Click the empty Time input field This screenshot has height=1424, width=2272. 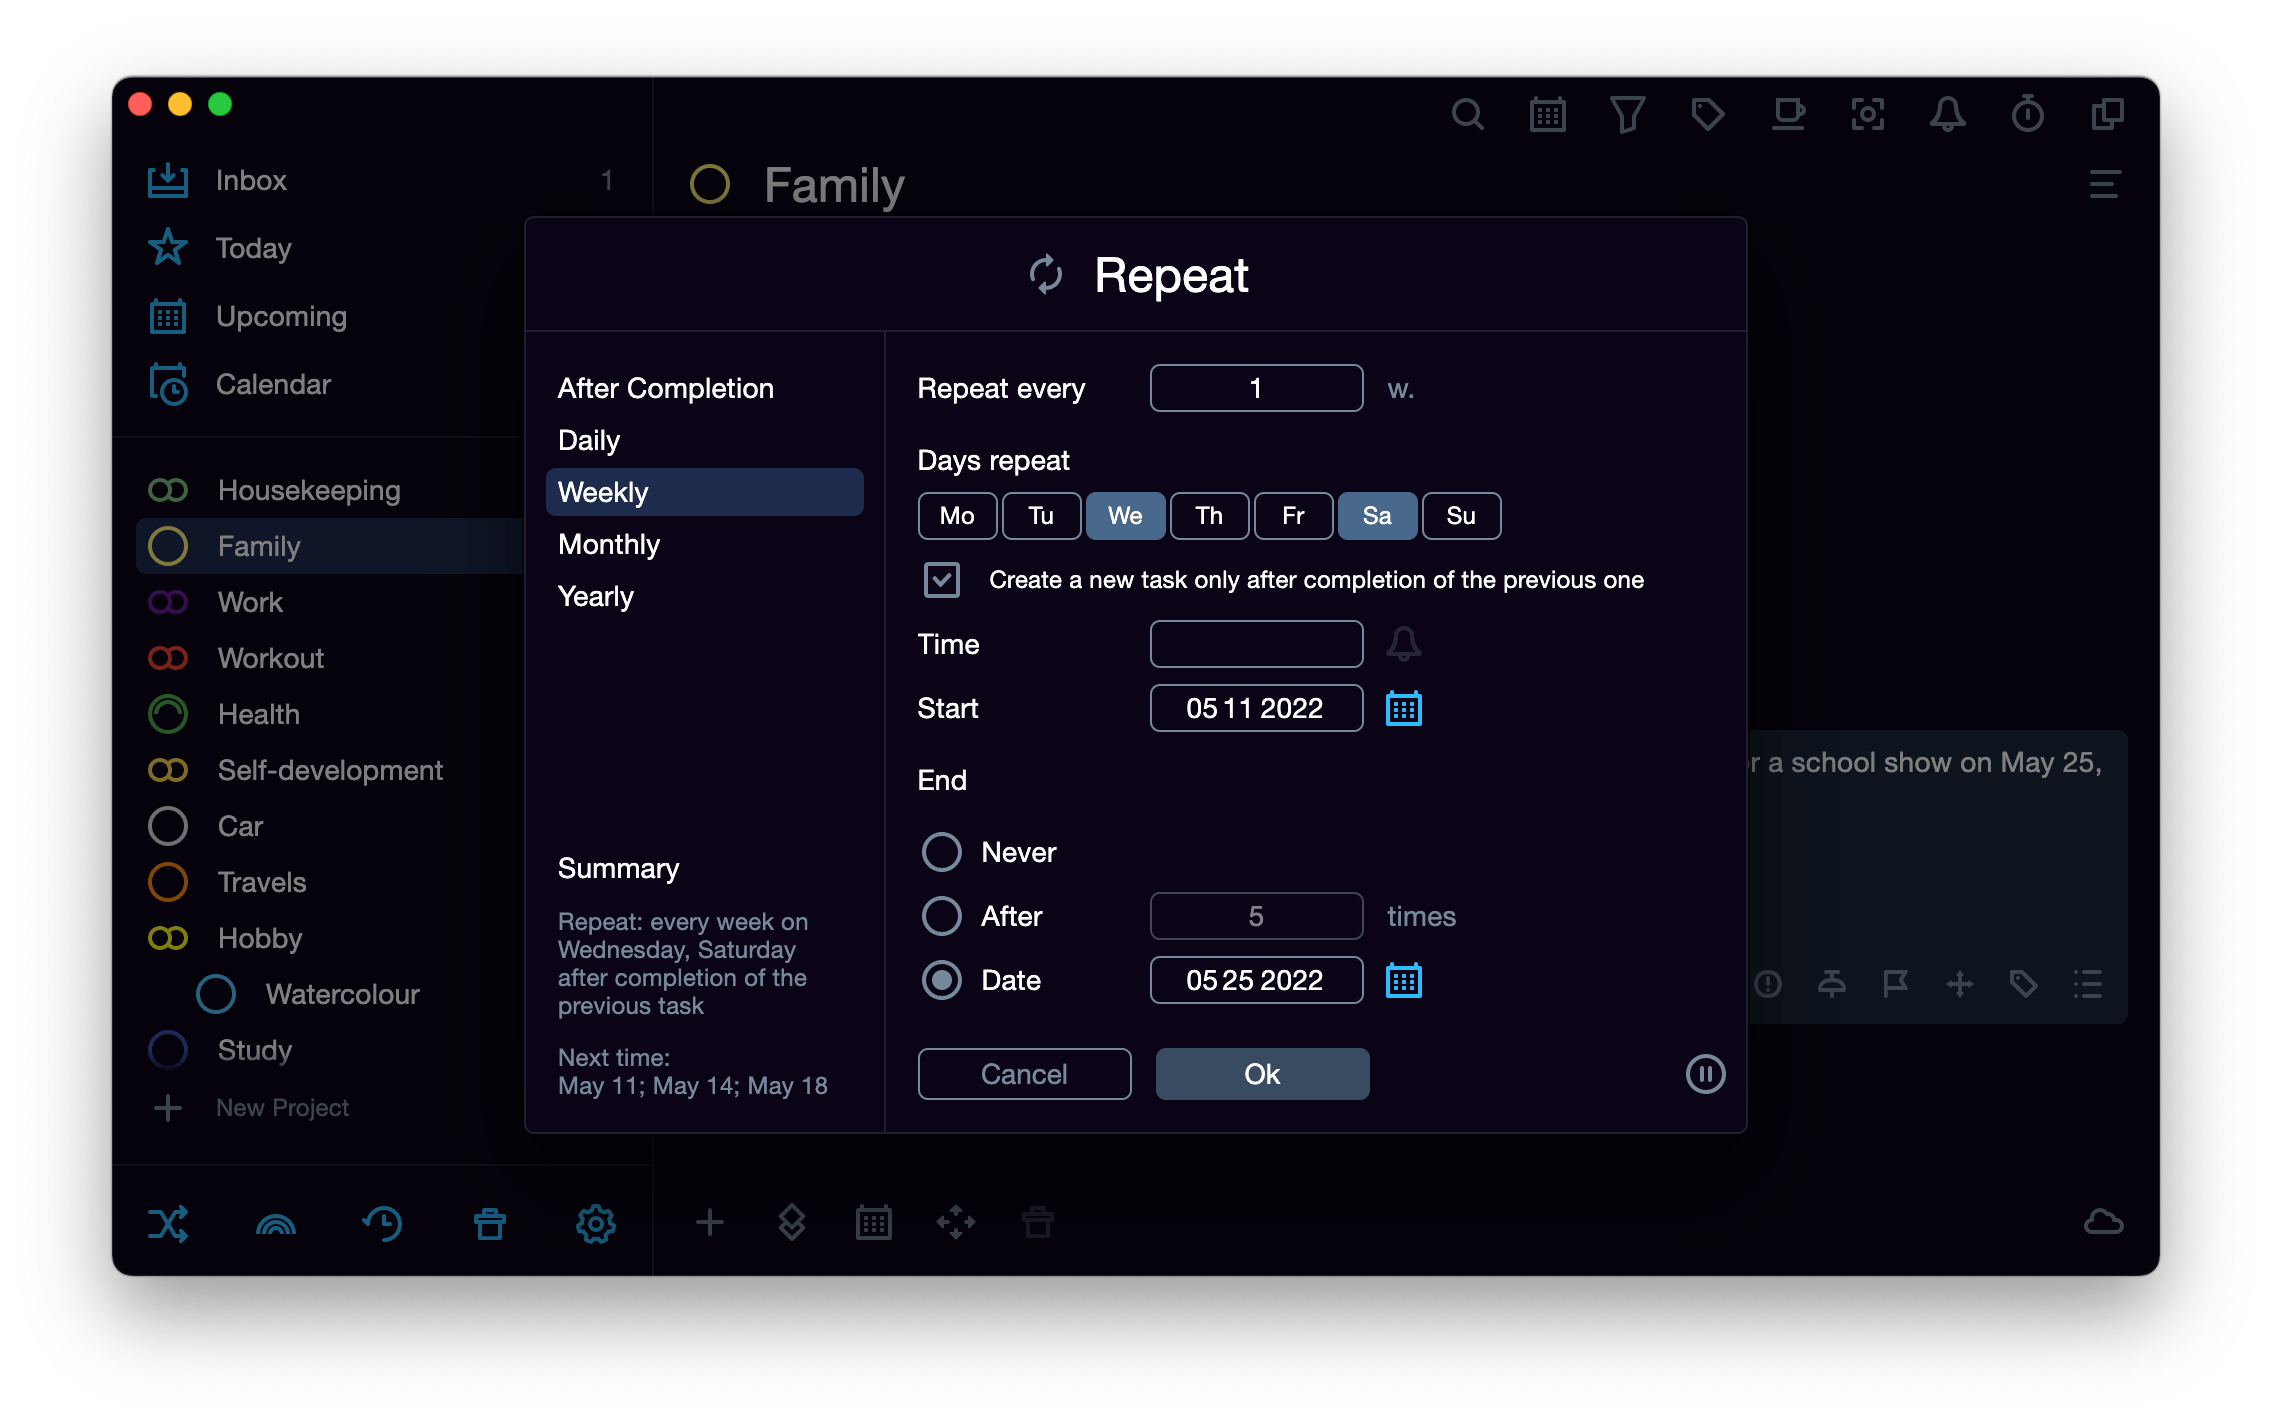pos(1256,644)
